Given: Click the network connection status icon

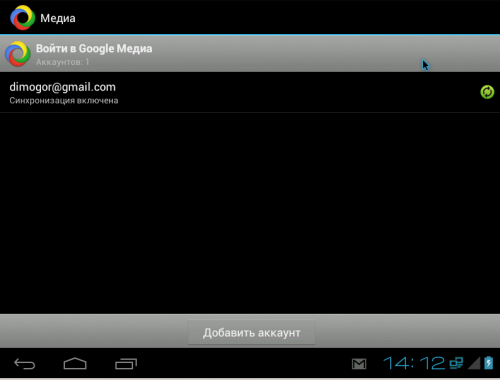Looking at the screenshot, I should pos(456,363).
